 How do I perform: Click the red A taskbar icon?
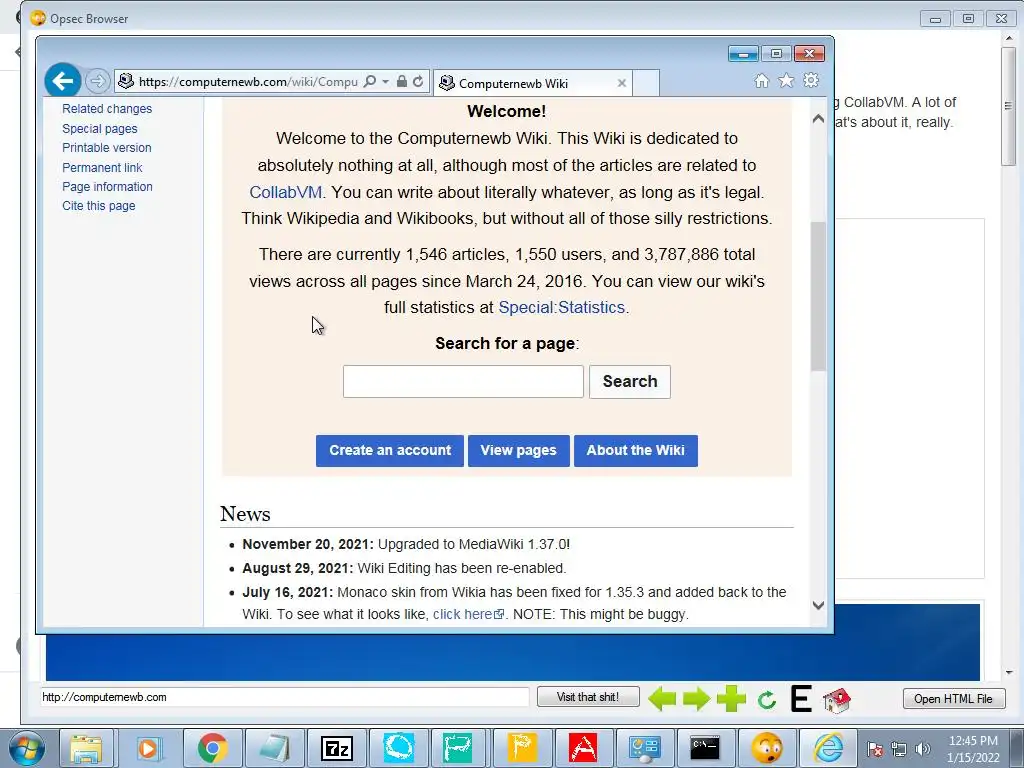pyautogui.click(x=583, y=748)
